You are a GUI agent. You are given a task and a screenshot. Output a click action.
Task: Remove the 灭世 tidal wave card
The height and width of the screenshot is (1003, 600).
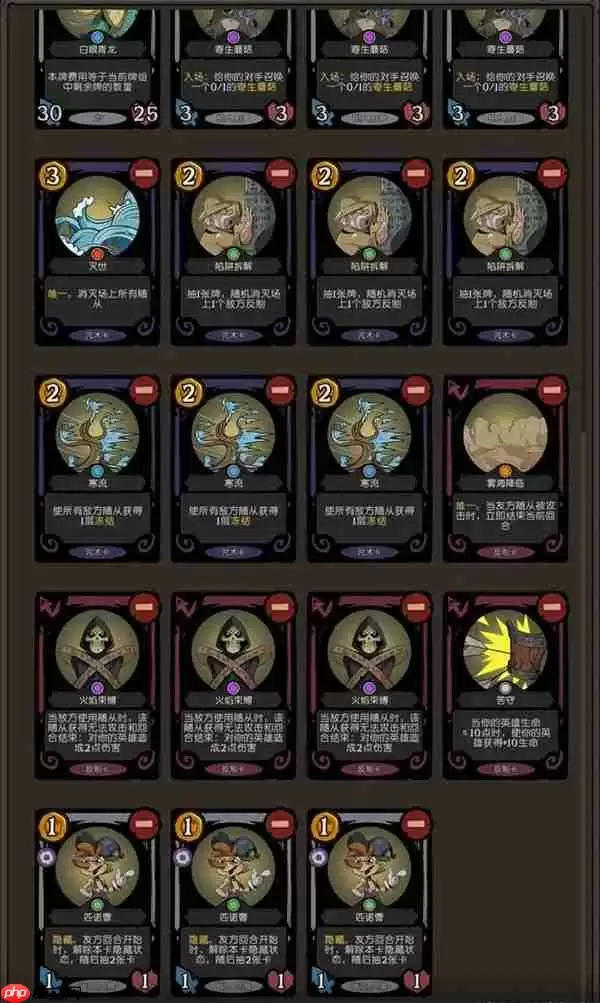coord(145,173)
